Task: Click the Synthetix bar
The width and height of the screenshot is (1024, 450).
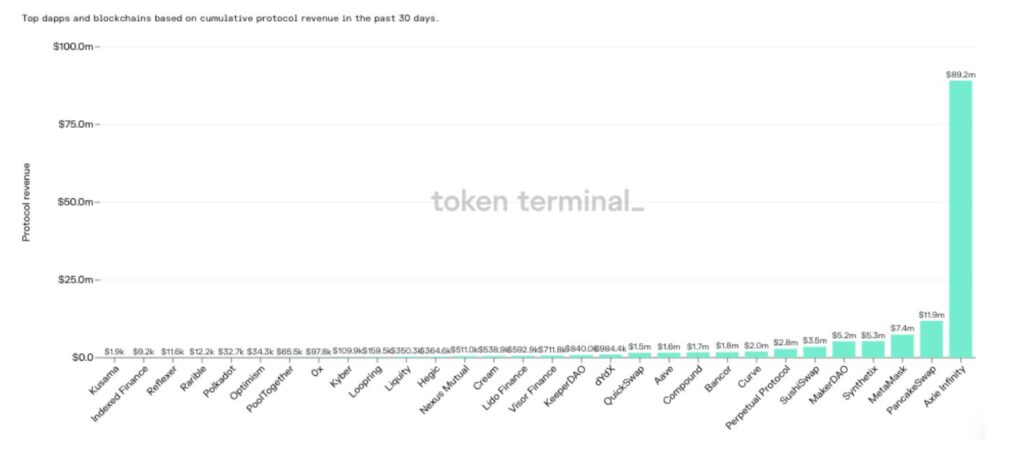Action: 873,349
